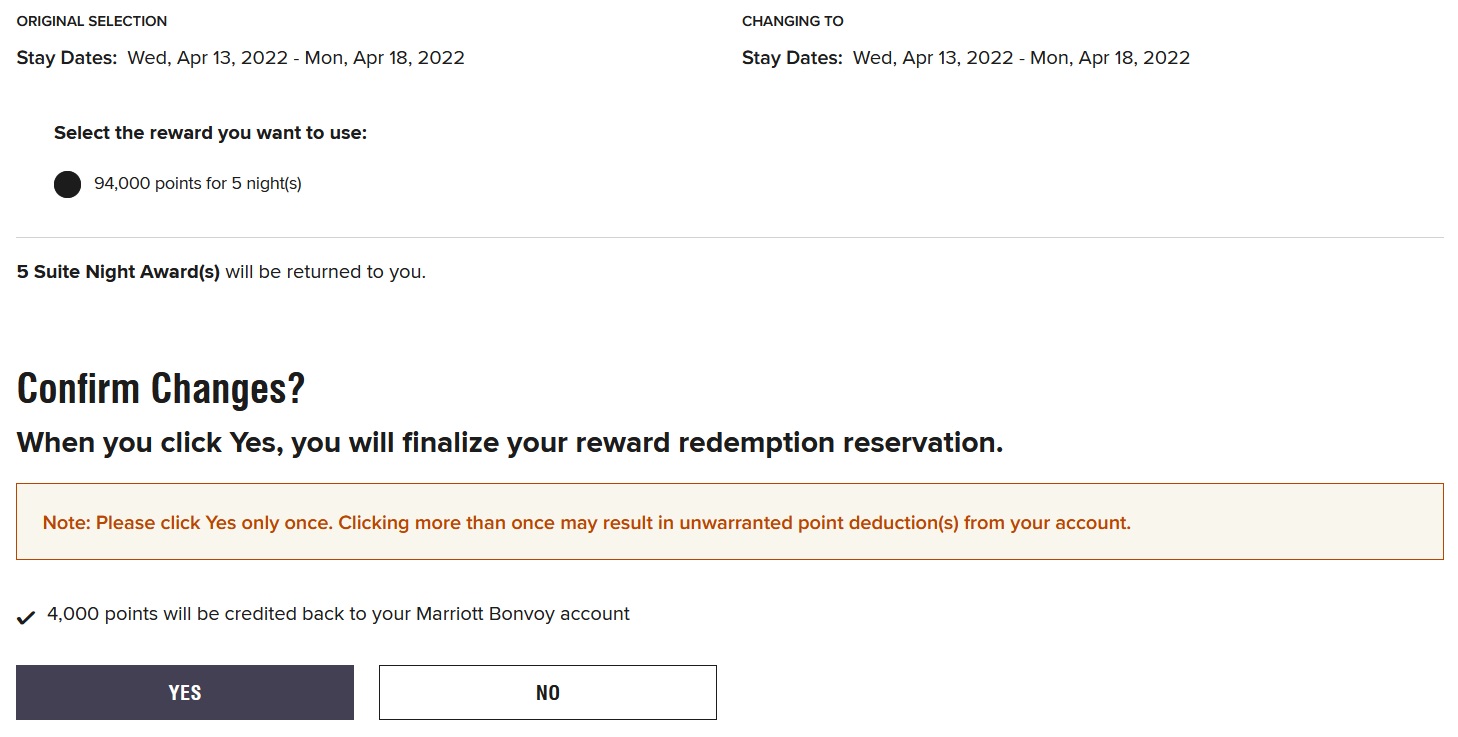1458x737 pixels.
Task: Click the "Marriott Bonvoy account" text
Action: click(523, 614)
